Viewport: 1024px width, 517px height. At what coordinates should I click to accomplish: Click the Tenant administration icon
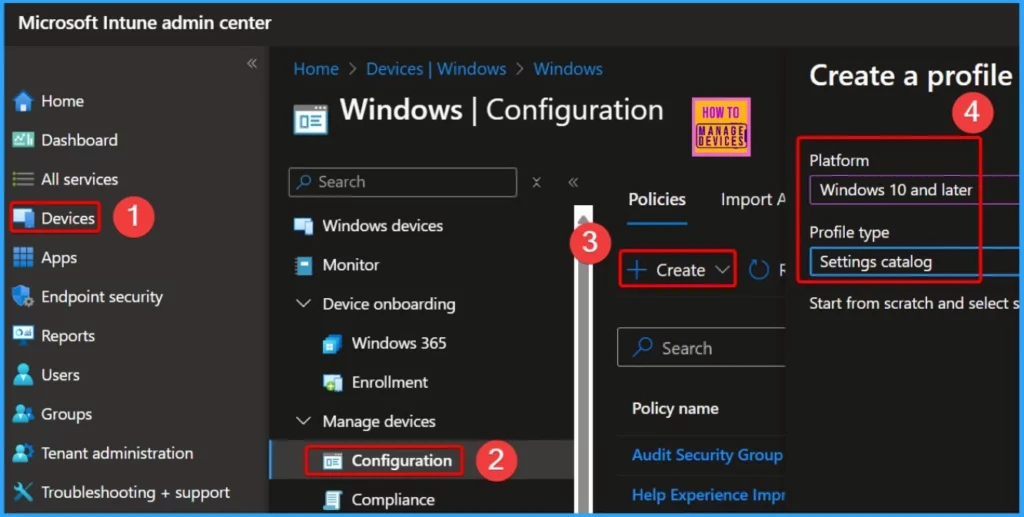tap(24, 453)
